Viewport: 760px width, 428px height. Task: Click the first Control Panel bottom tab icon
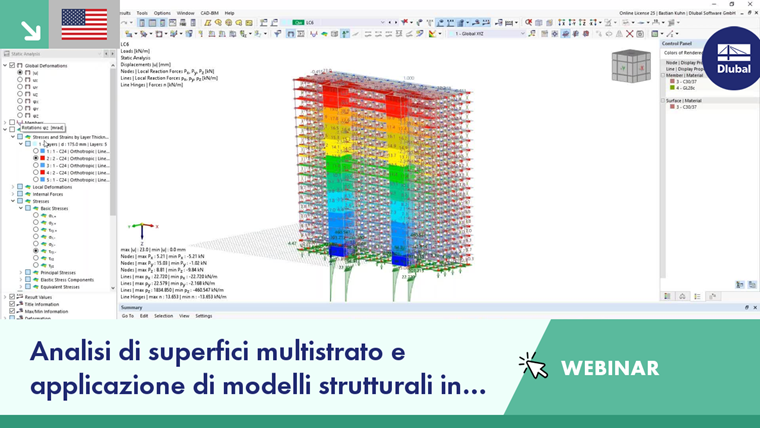tap(667, 296)
